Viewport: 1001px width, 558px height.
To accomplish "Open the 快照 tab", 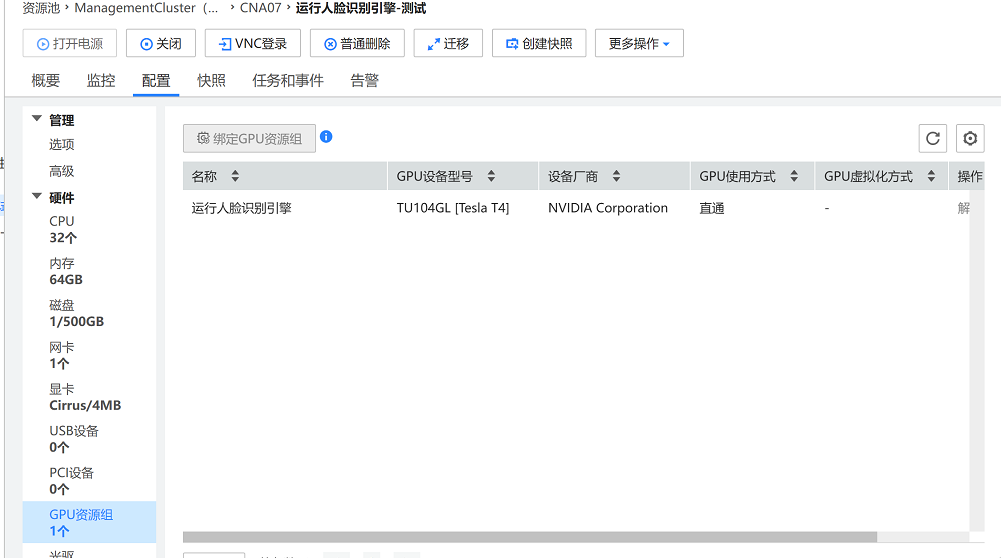I will [x=211, y=80].
